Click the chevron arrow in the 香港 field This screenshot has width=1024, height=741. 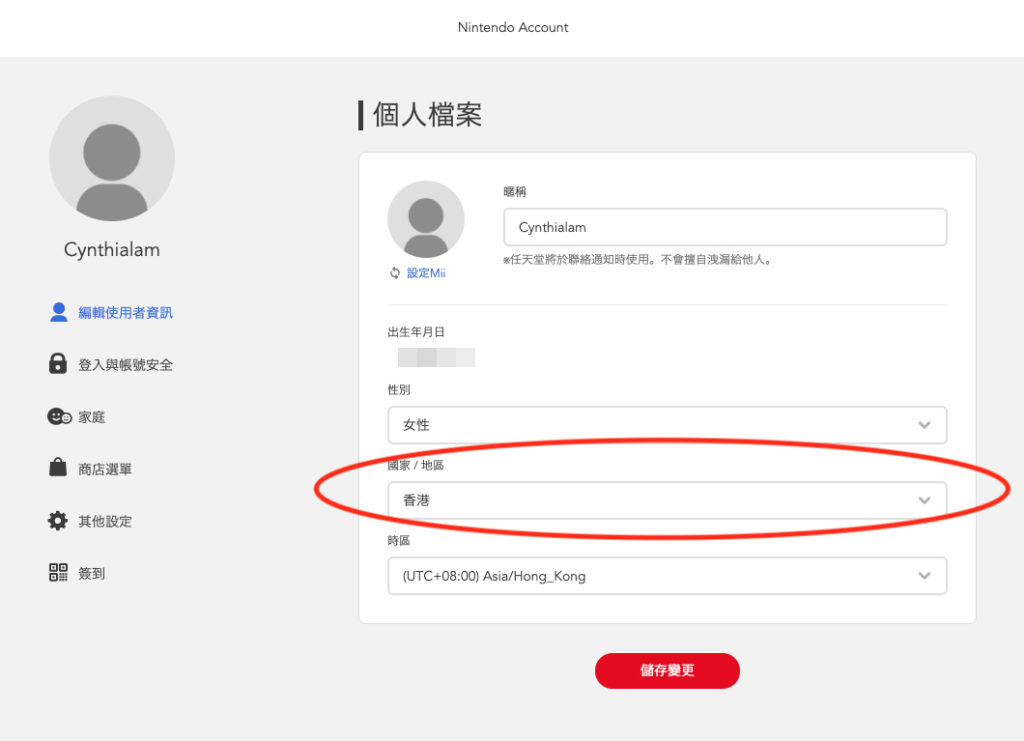pos(924,501)
